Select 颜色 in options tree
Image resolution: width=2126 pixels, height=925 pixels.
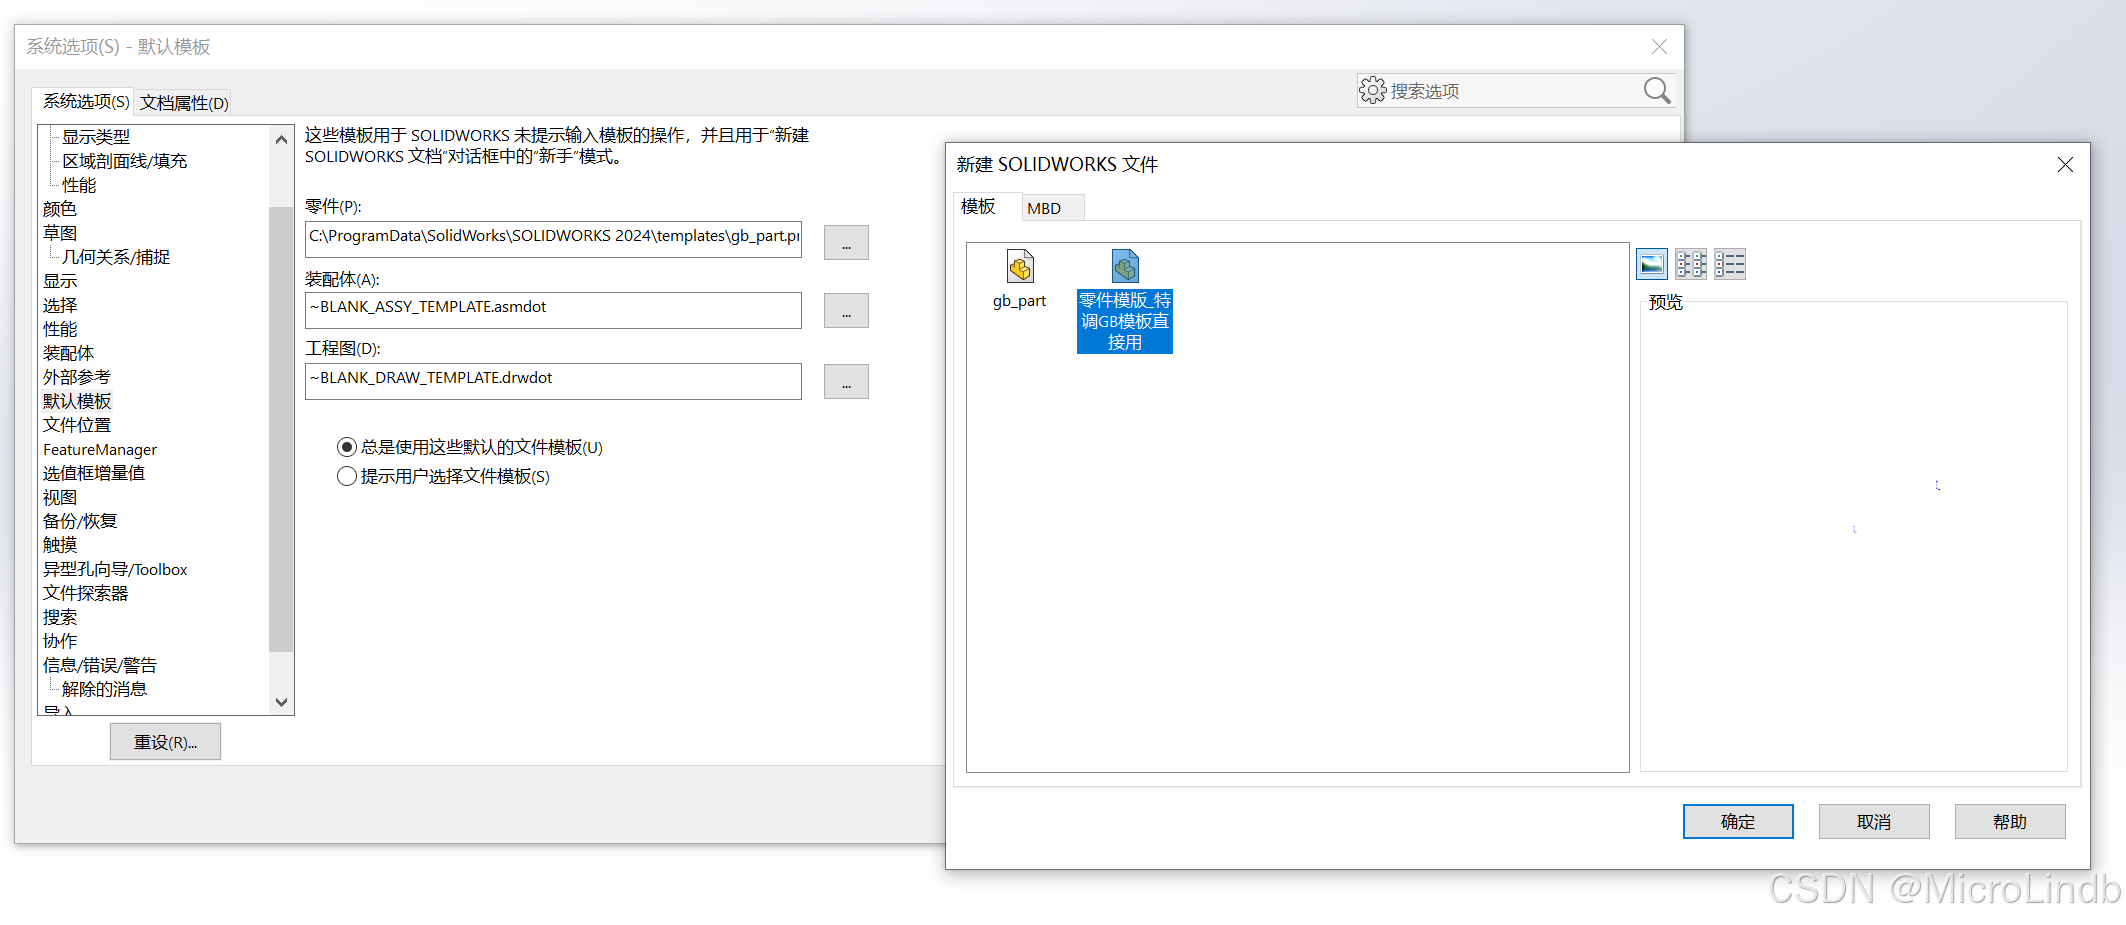tap(60, 209)
